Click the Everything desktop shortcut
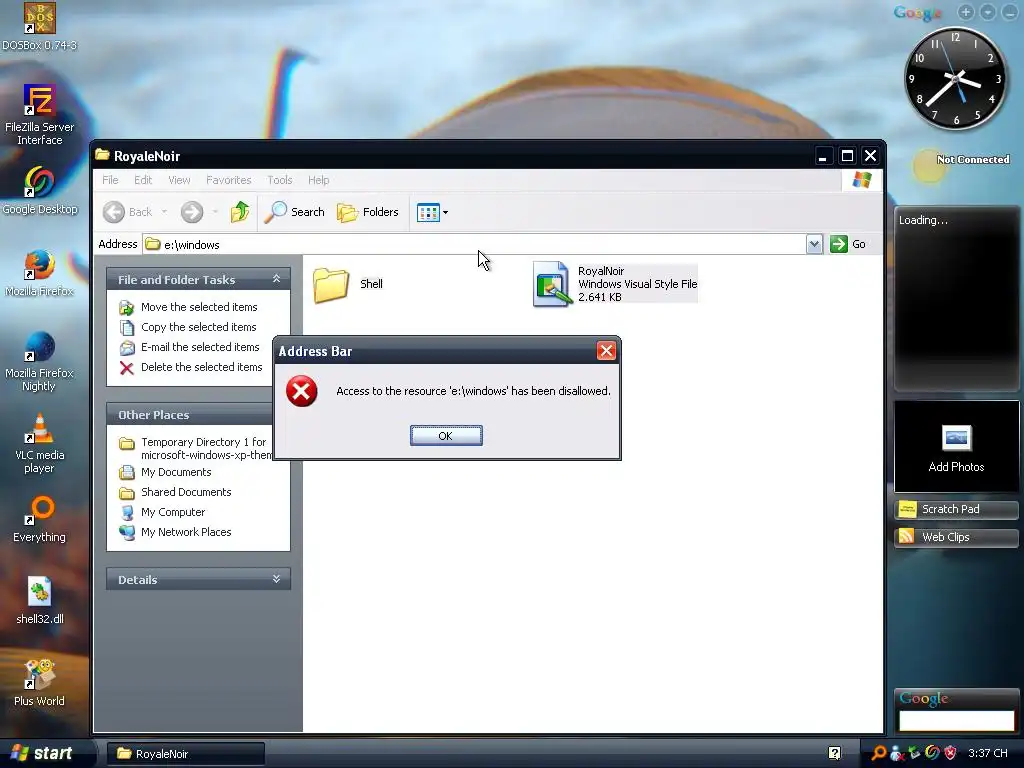1024x768 pixels. (x=39, y=520)
